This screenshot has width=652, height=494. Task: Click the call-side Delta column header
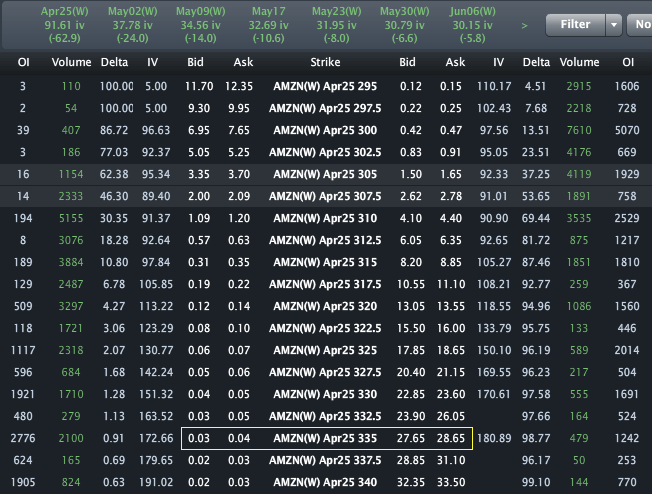tap(114, 62)
